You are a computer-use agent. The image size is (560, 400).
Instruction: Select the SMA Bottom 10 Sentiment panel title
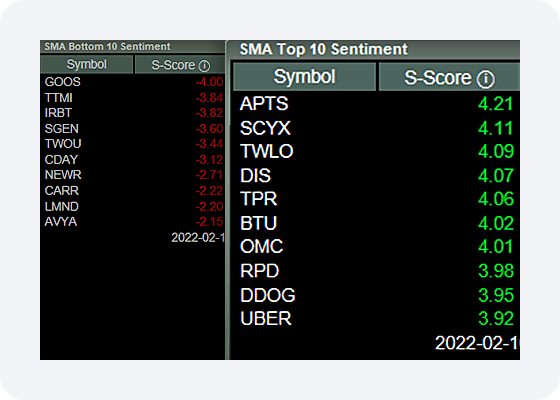pyautogui.click(x=107, y=47)
